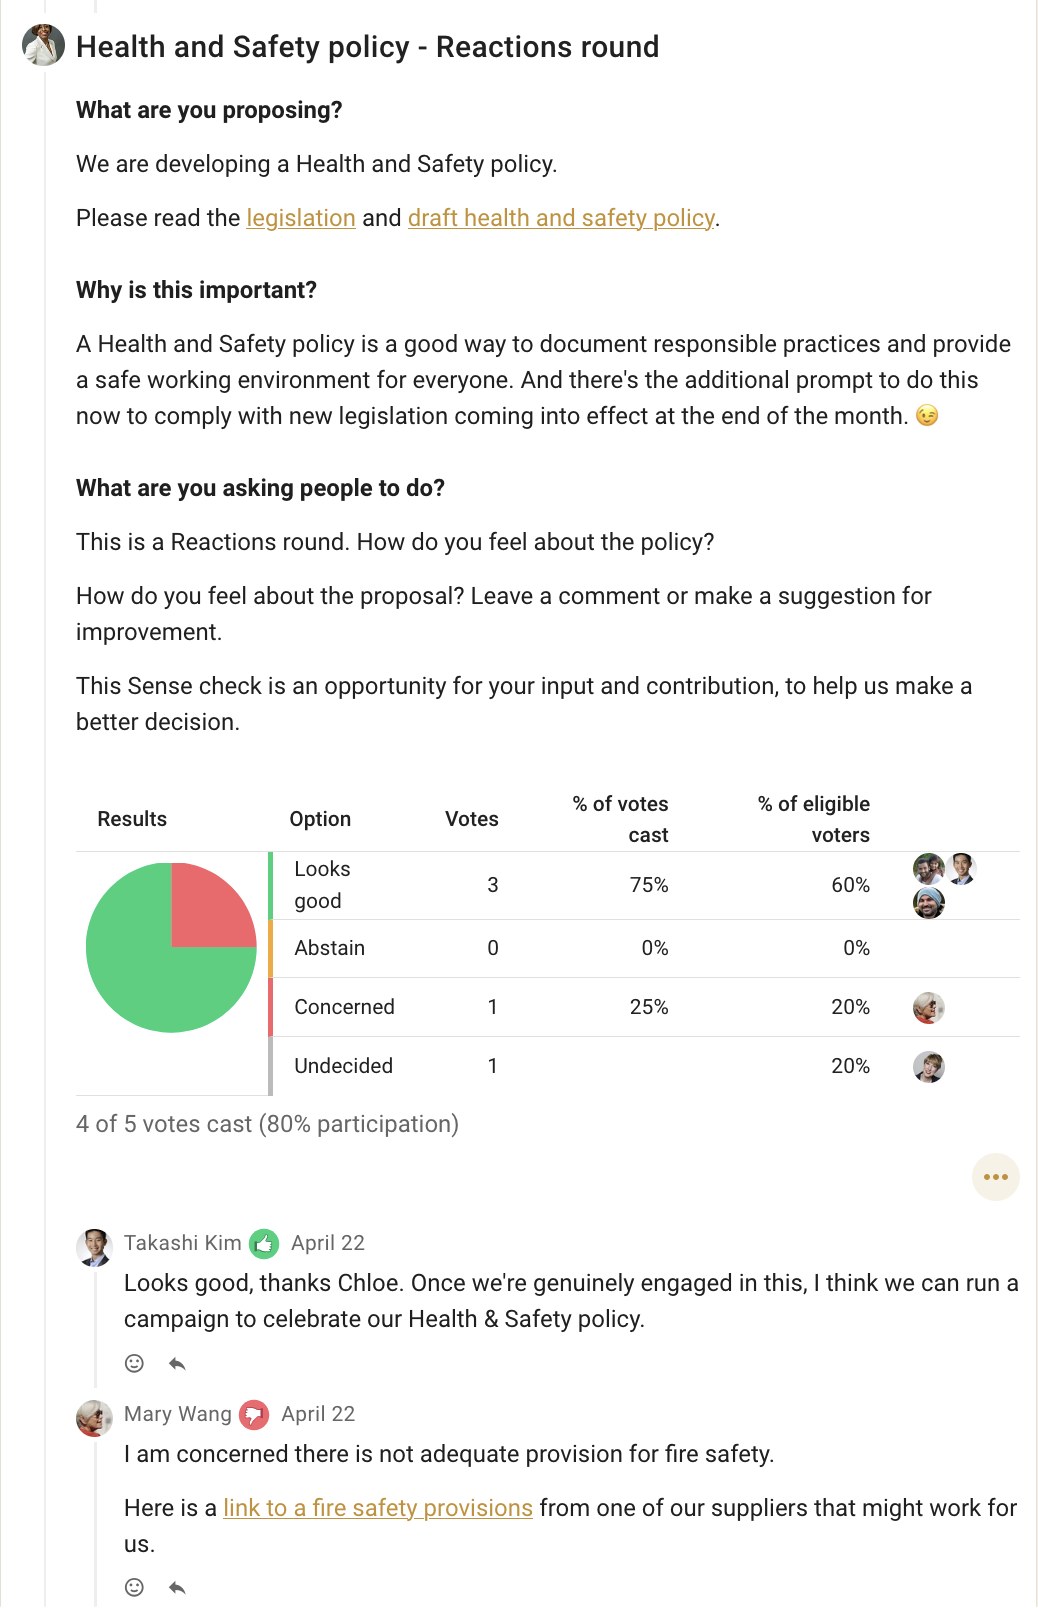The height and width of the screenshot is (1608, 1038).
Task: Open the three-dot options menu below poll
Action: 996,1177
